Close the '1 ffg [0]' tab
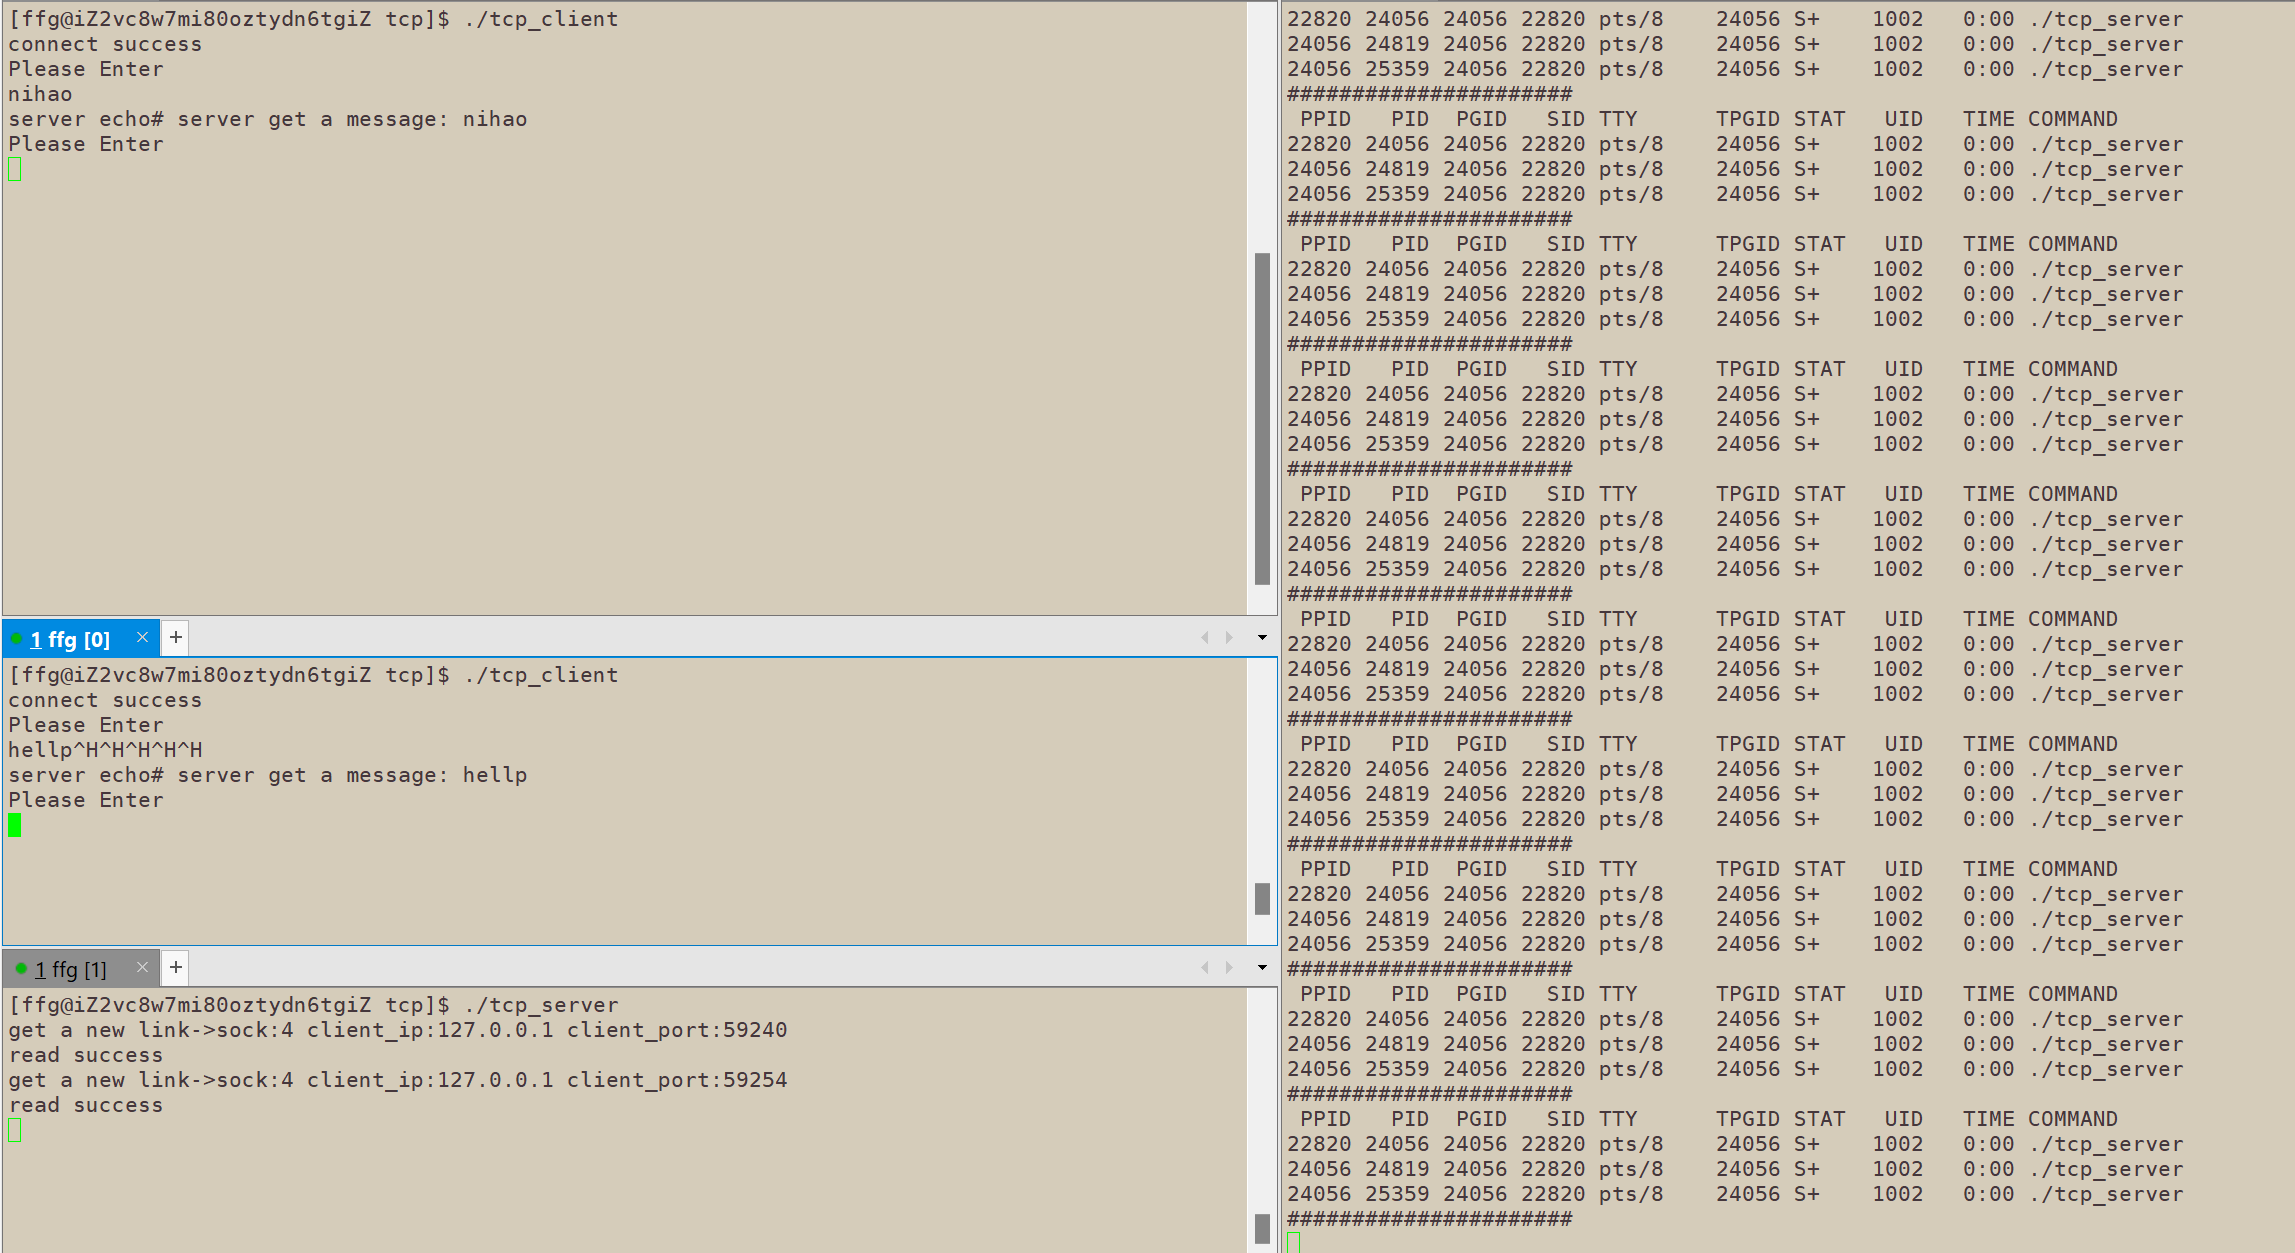Image resolution: width=2295 pixels, height=1253 pixels. coord(142,637)
